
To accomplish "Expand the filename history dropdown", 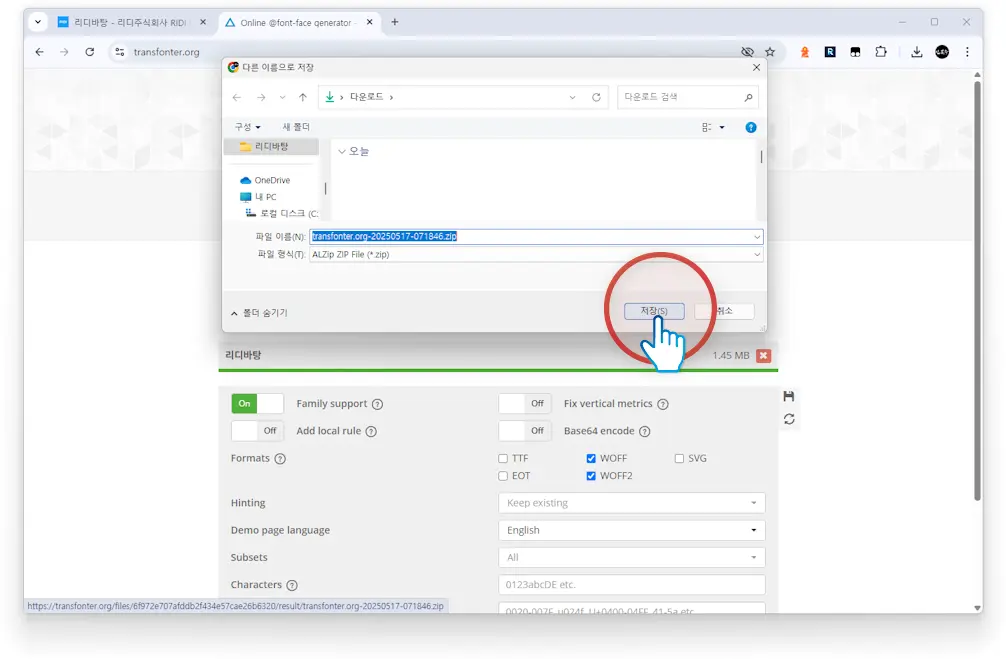I will [x=757, y=237].
